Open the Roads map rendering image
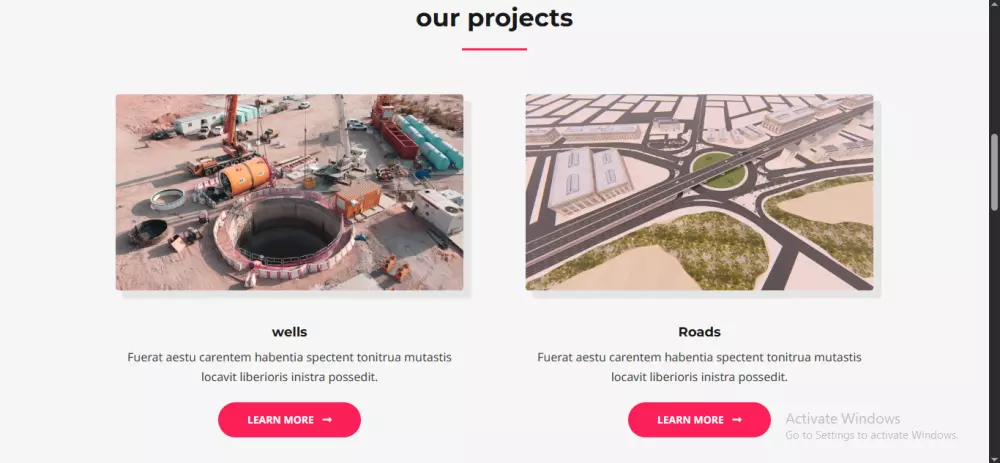Viewport: 1000px width, 463px height. coord(699,192)
